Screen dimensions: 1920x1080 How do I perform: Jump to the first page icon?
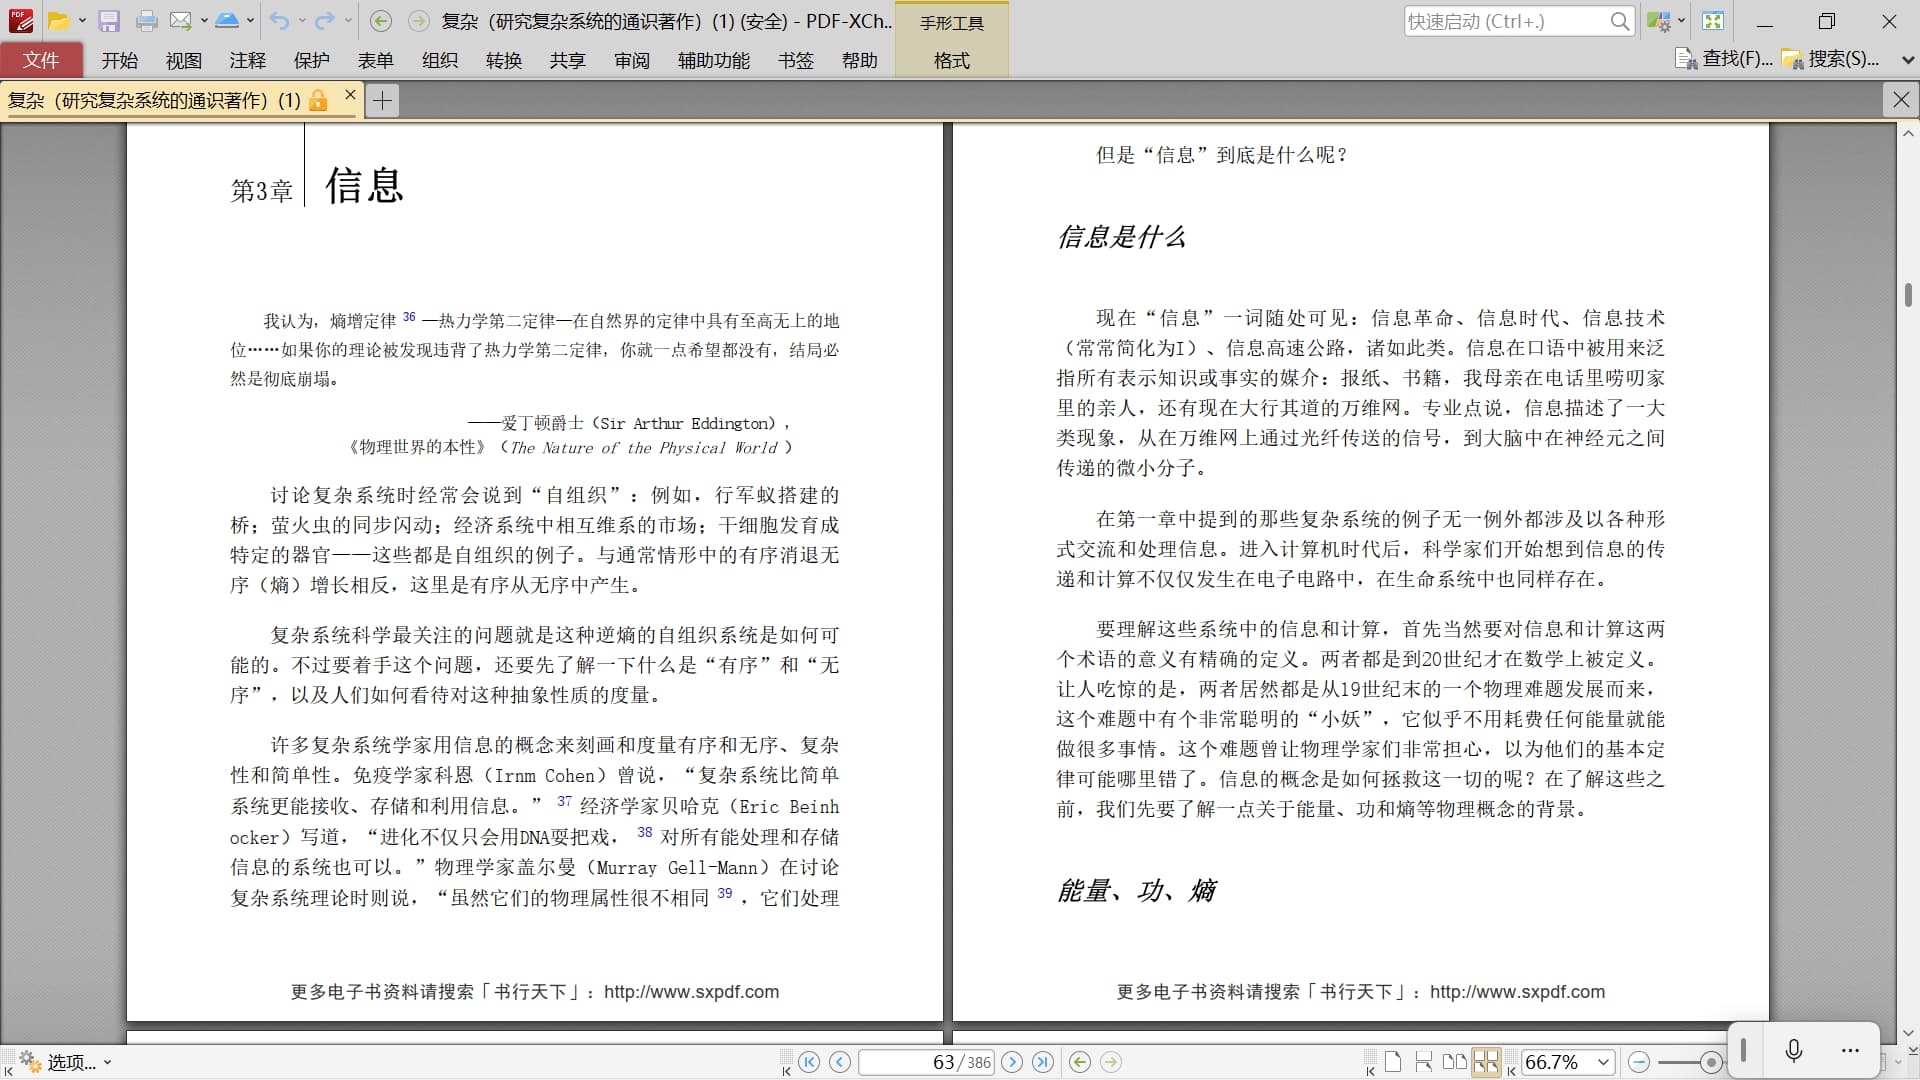click(x=809, y=1062)
